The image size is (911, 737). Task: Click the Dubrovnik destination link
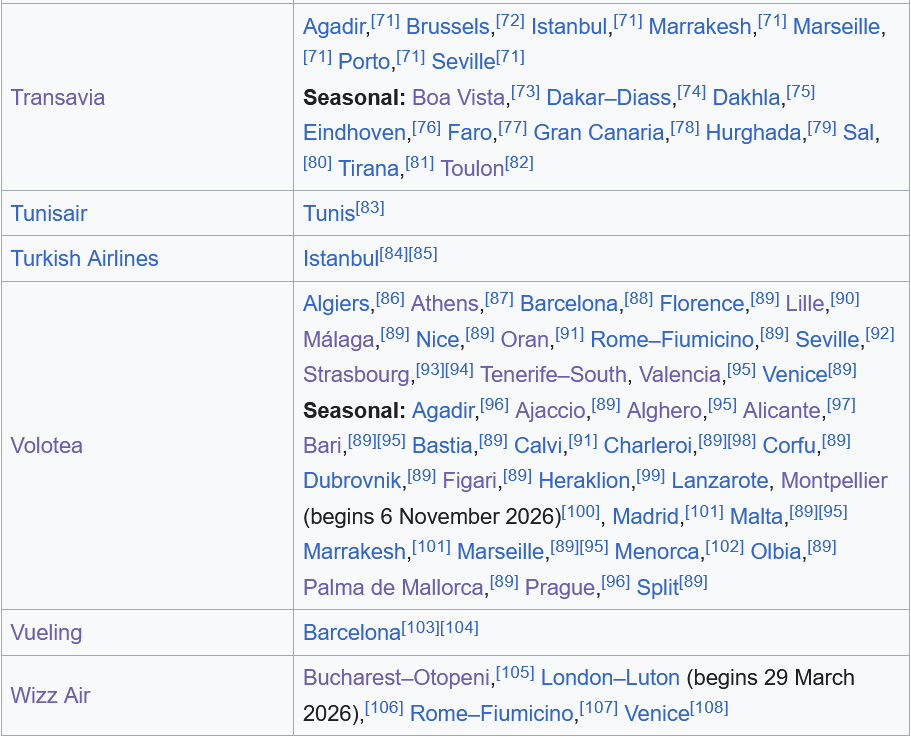[354, 480]
